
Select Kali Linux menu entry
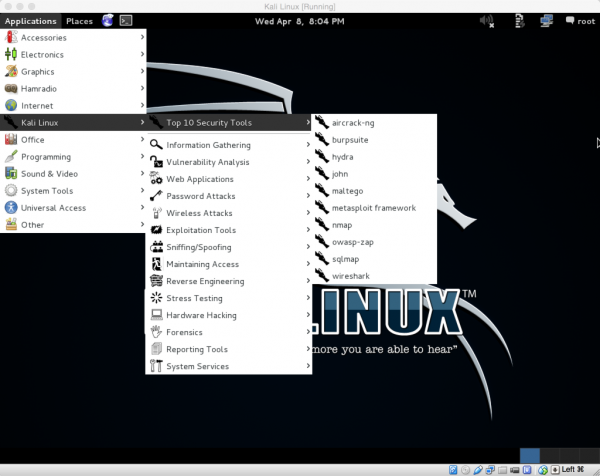[73, 122]
